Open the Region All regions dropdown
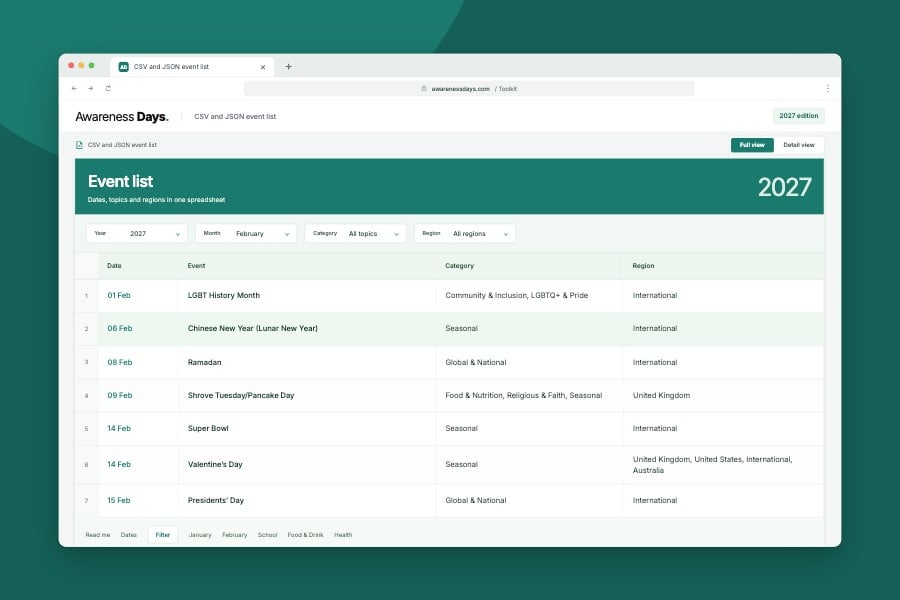Image resolution: width=900 pixels, height=600 pixels. [464, 234]
